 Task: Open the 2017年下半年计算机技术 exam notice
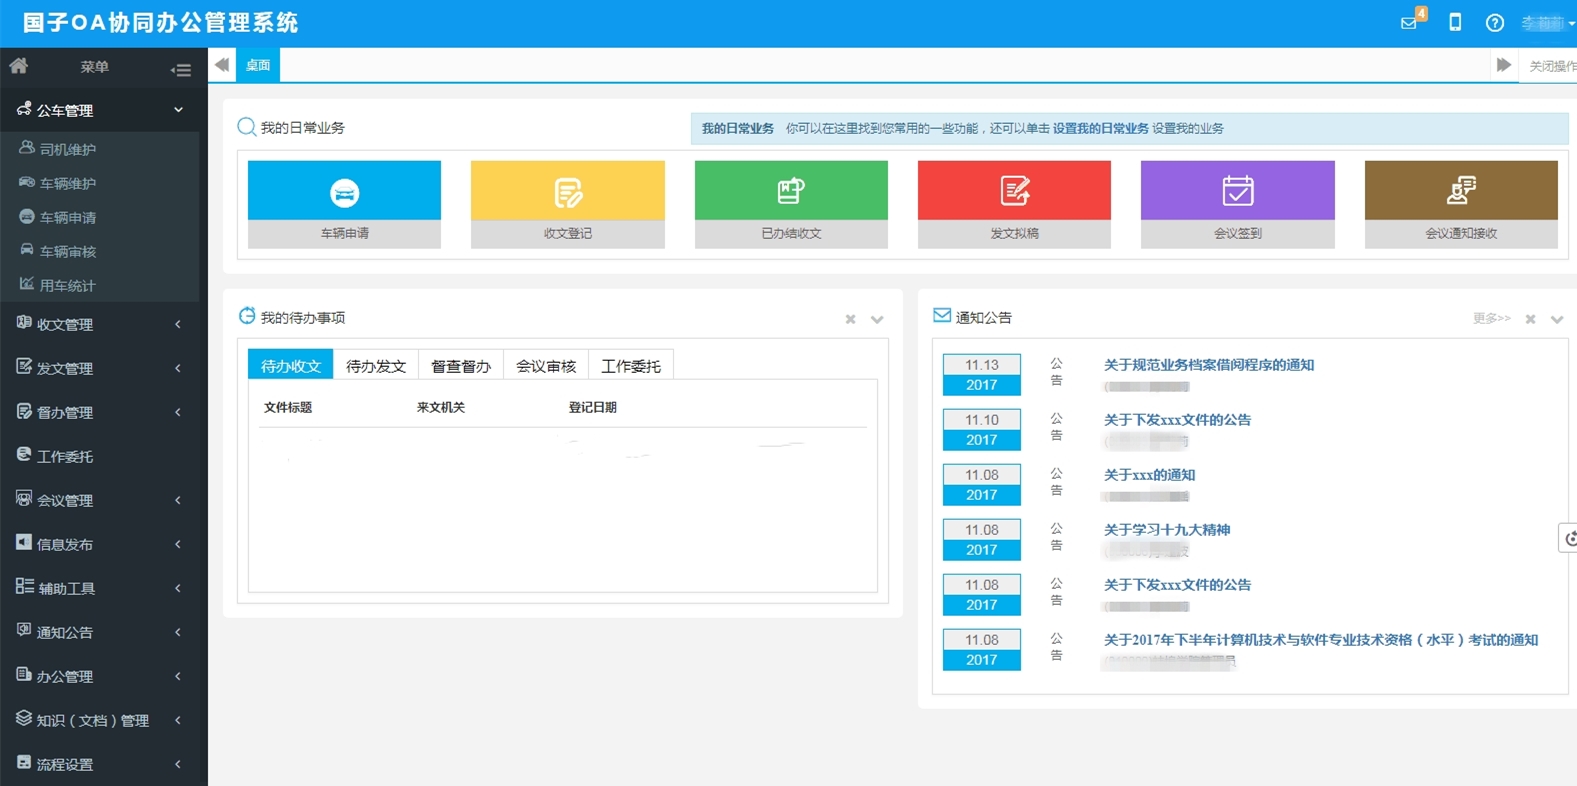tap(1321, 640)
